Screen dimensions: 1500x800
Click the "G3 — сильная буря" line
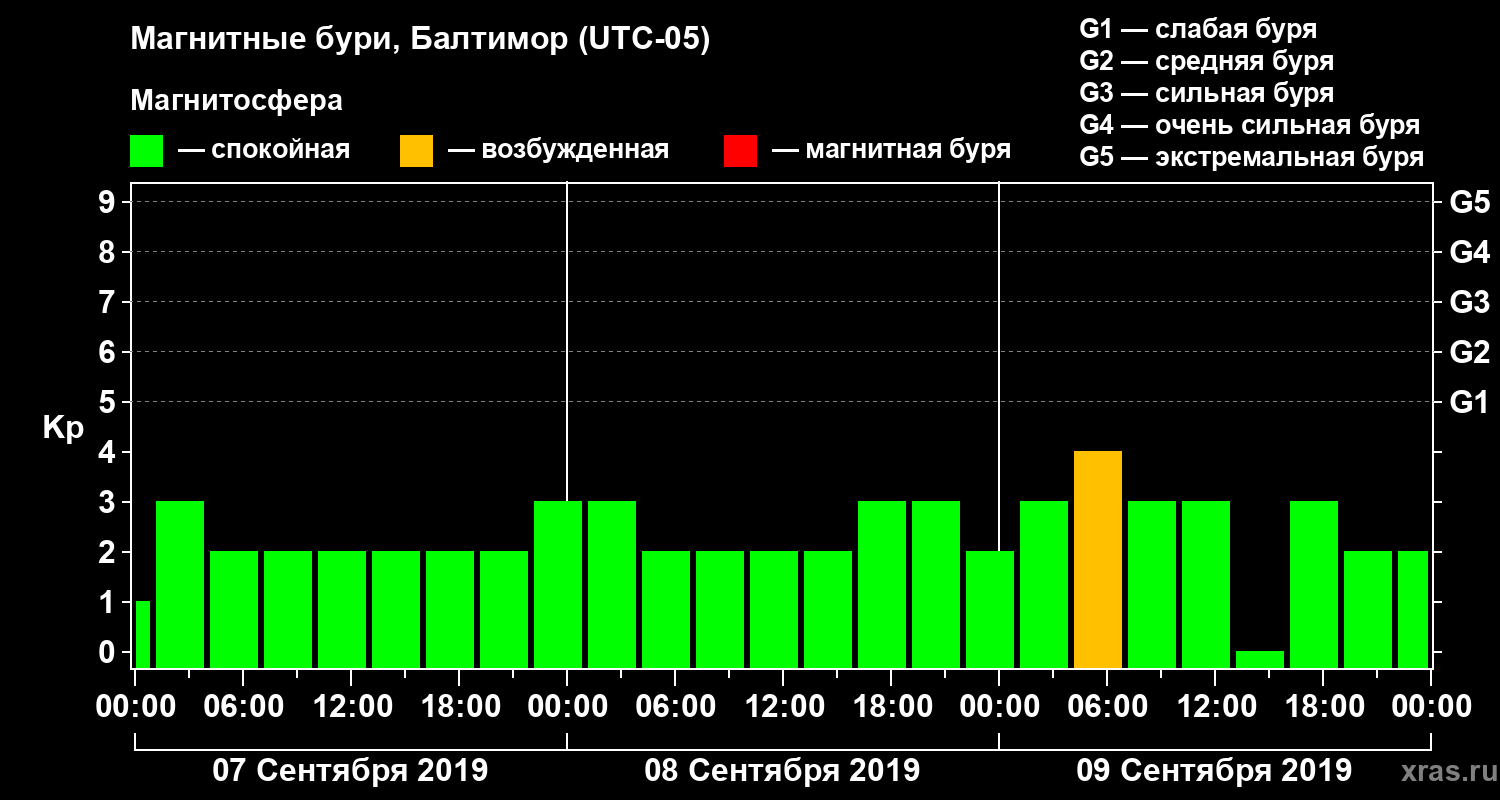(1206, 93)
